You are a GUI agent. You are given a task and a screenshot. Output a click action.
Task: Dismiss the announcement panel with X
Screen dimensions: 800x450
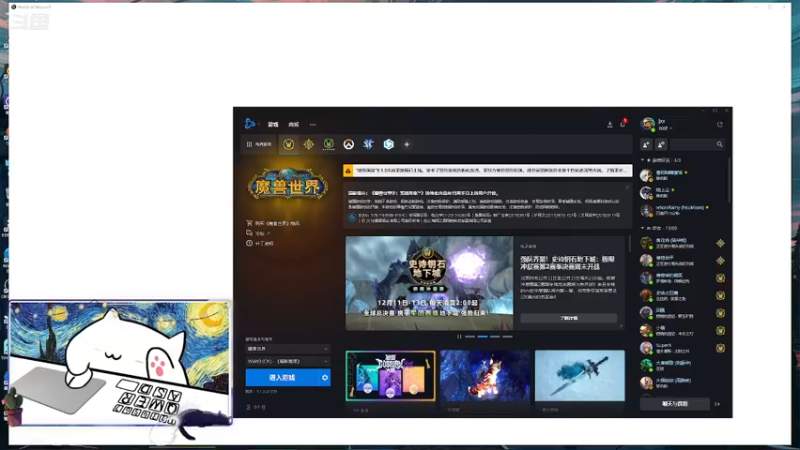pos(627,188)
